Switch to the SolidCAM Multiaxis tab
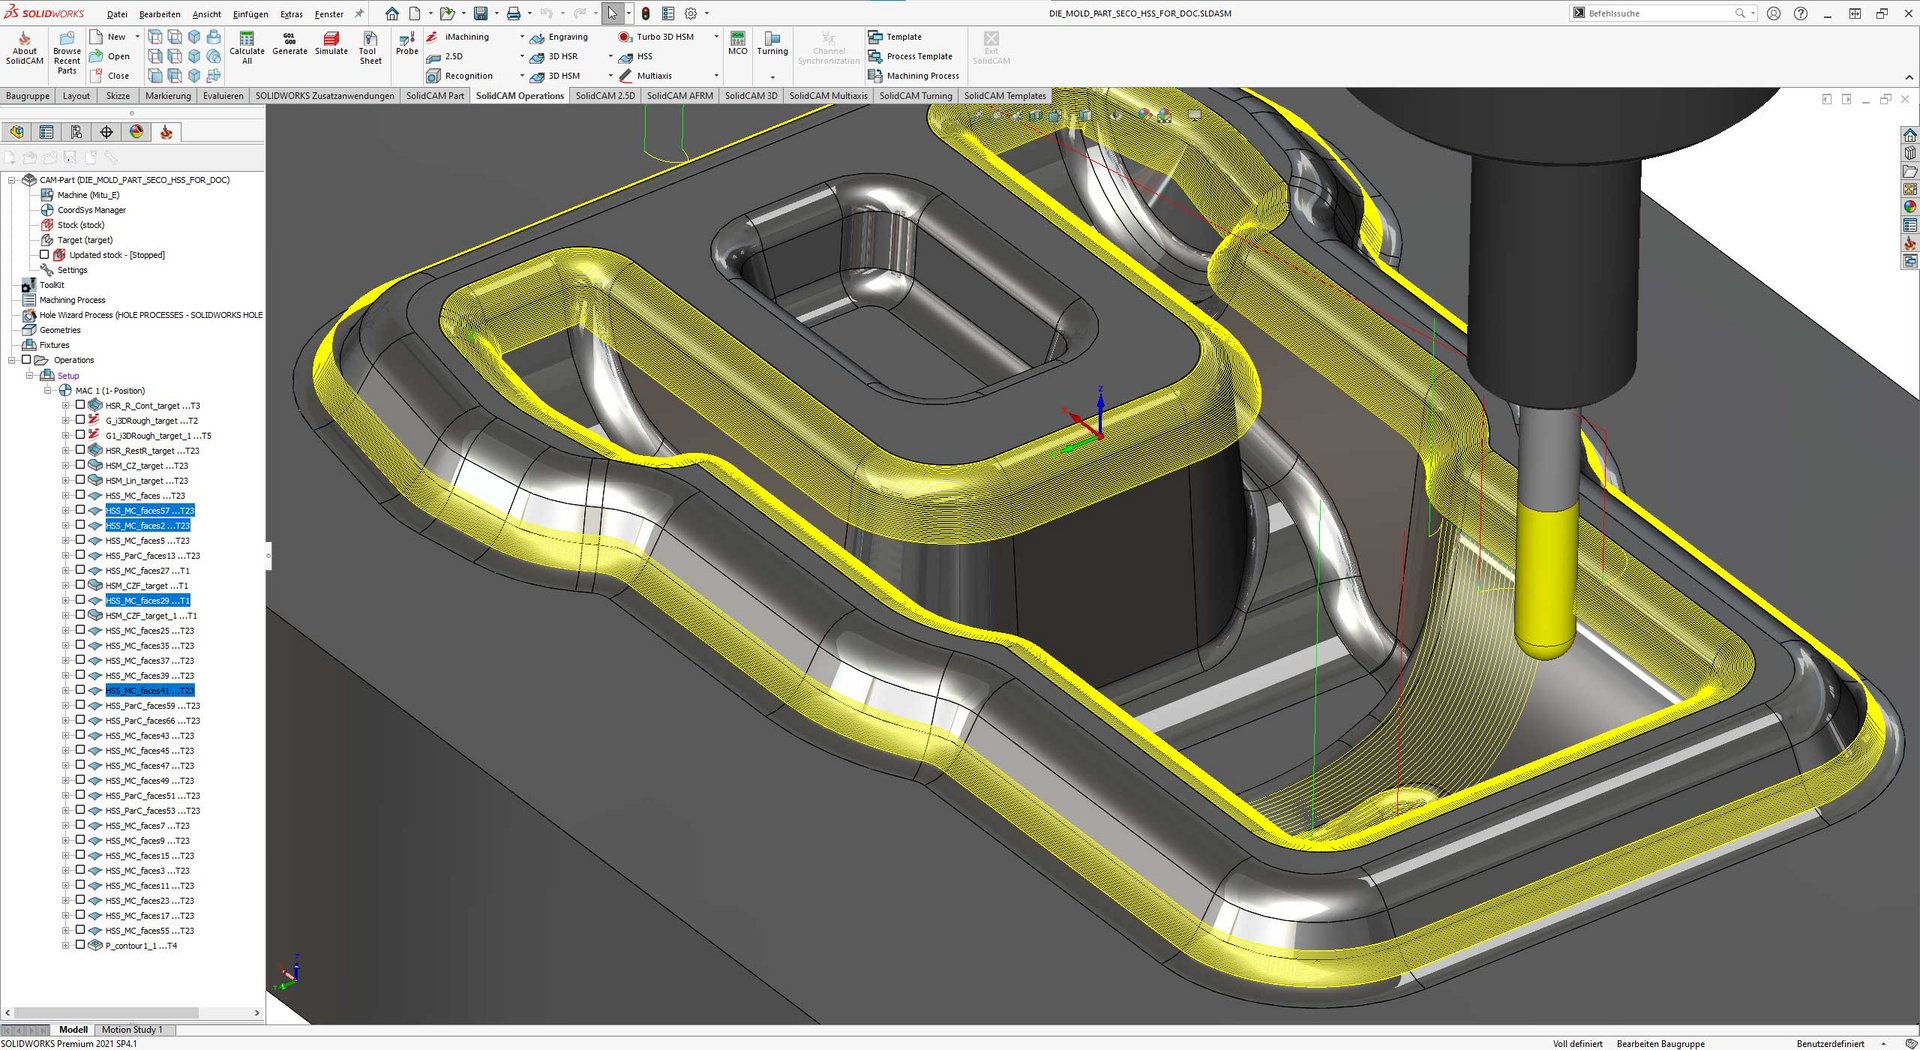Viewport: 1920px width, 1050px height. [828, 96]
